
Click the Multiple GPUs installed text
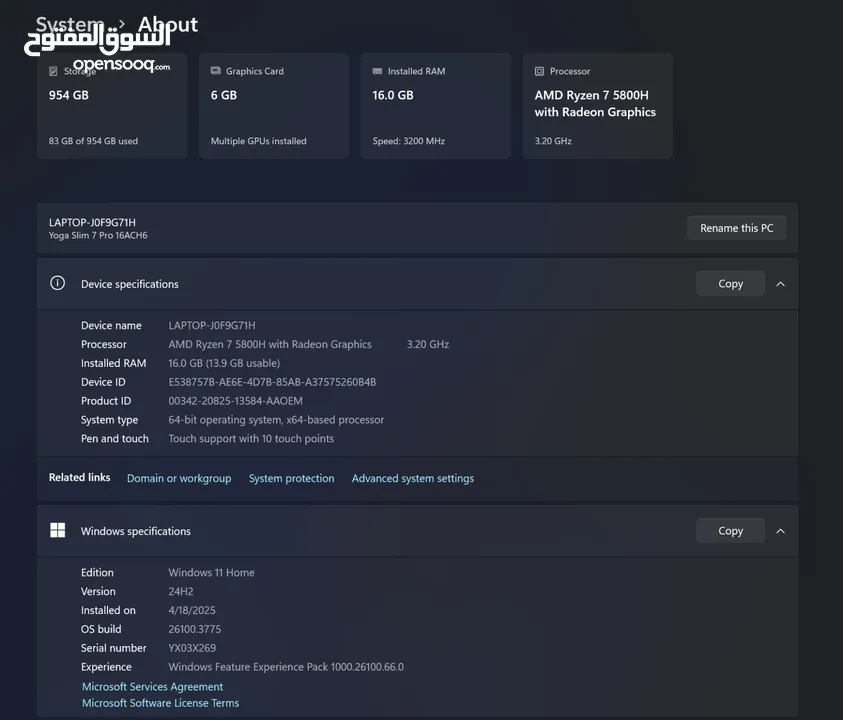pos(259,141)
